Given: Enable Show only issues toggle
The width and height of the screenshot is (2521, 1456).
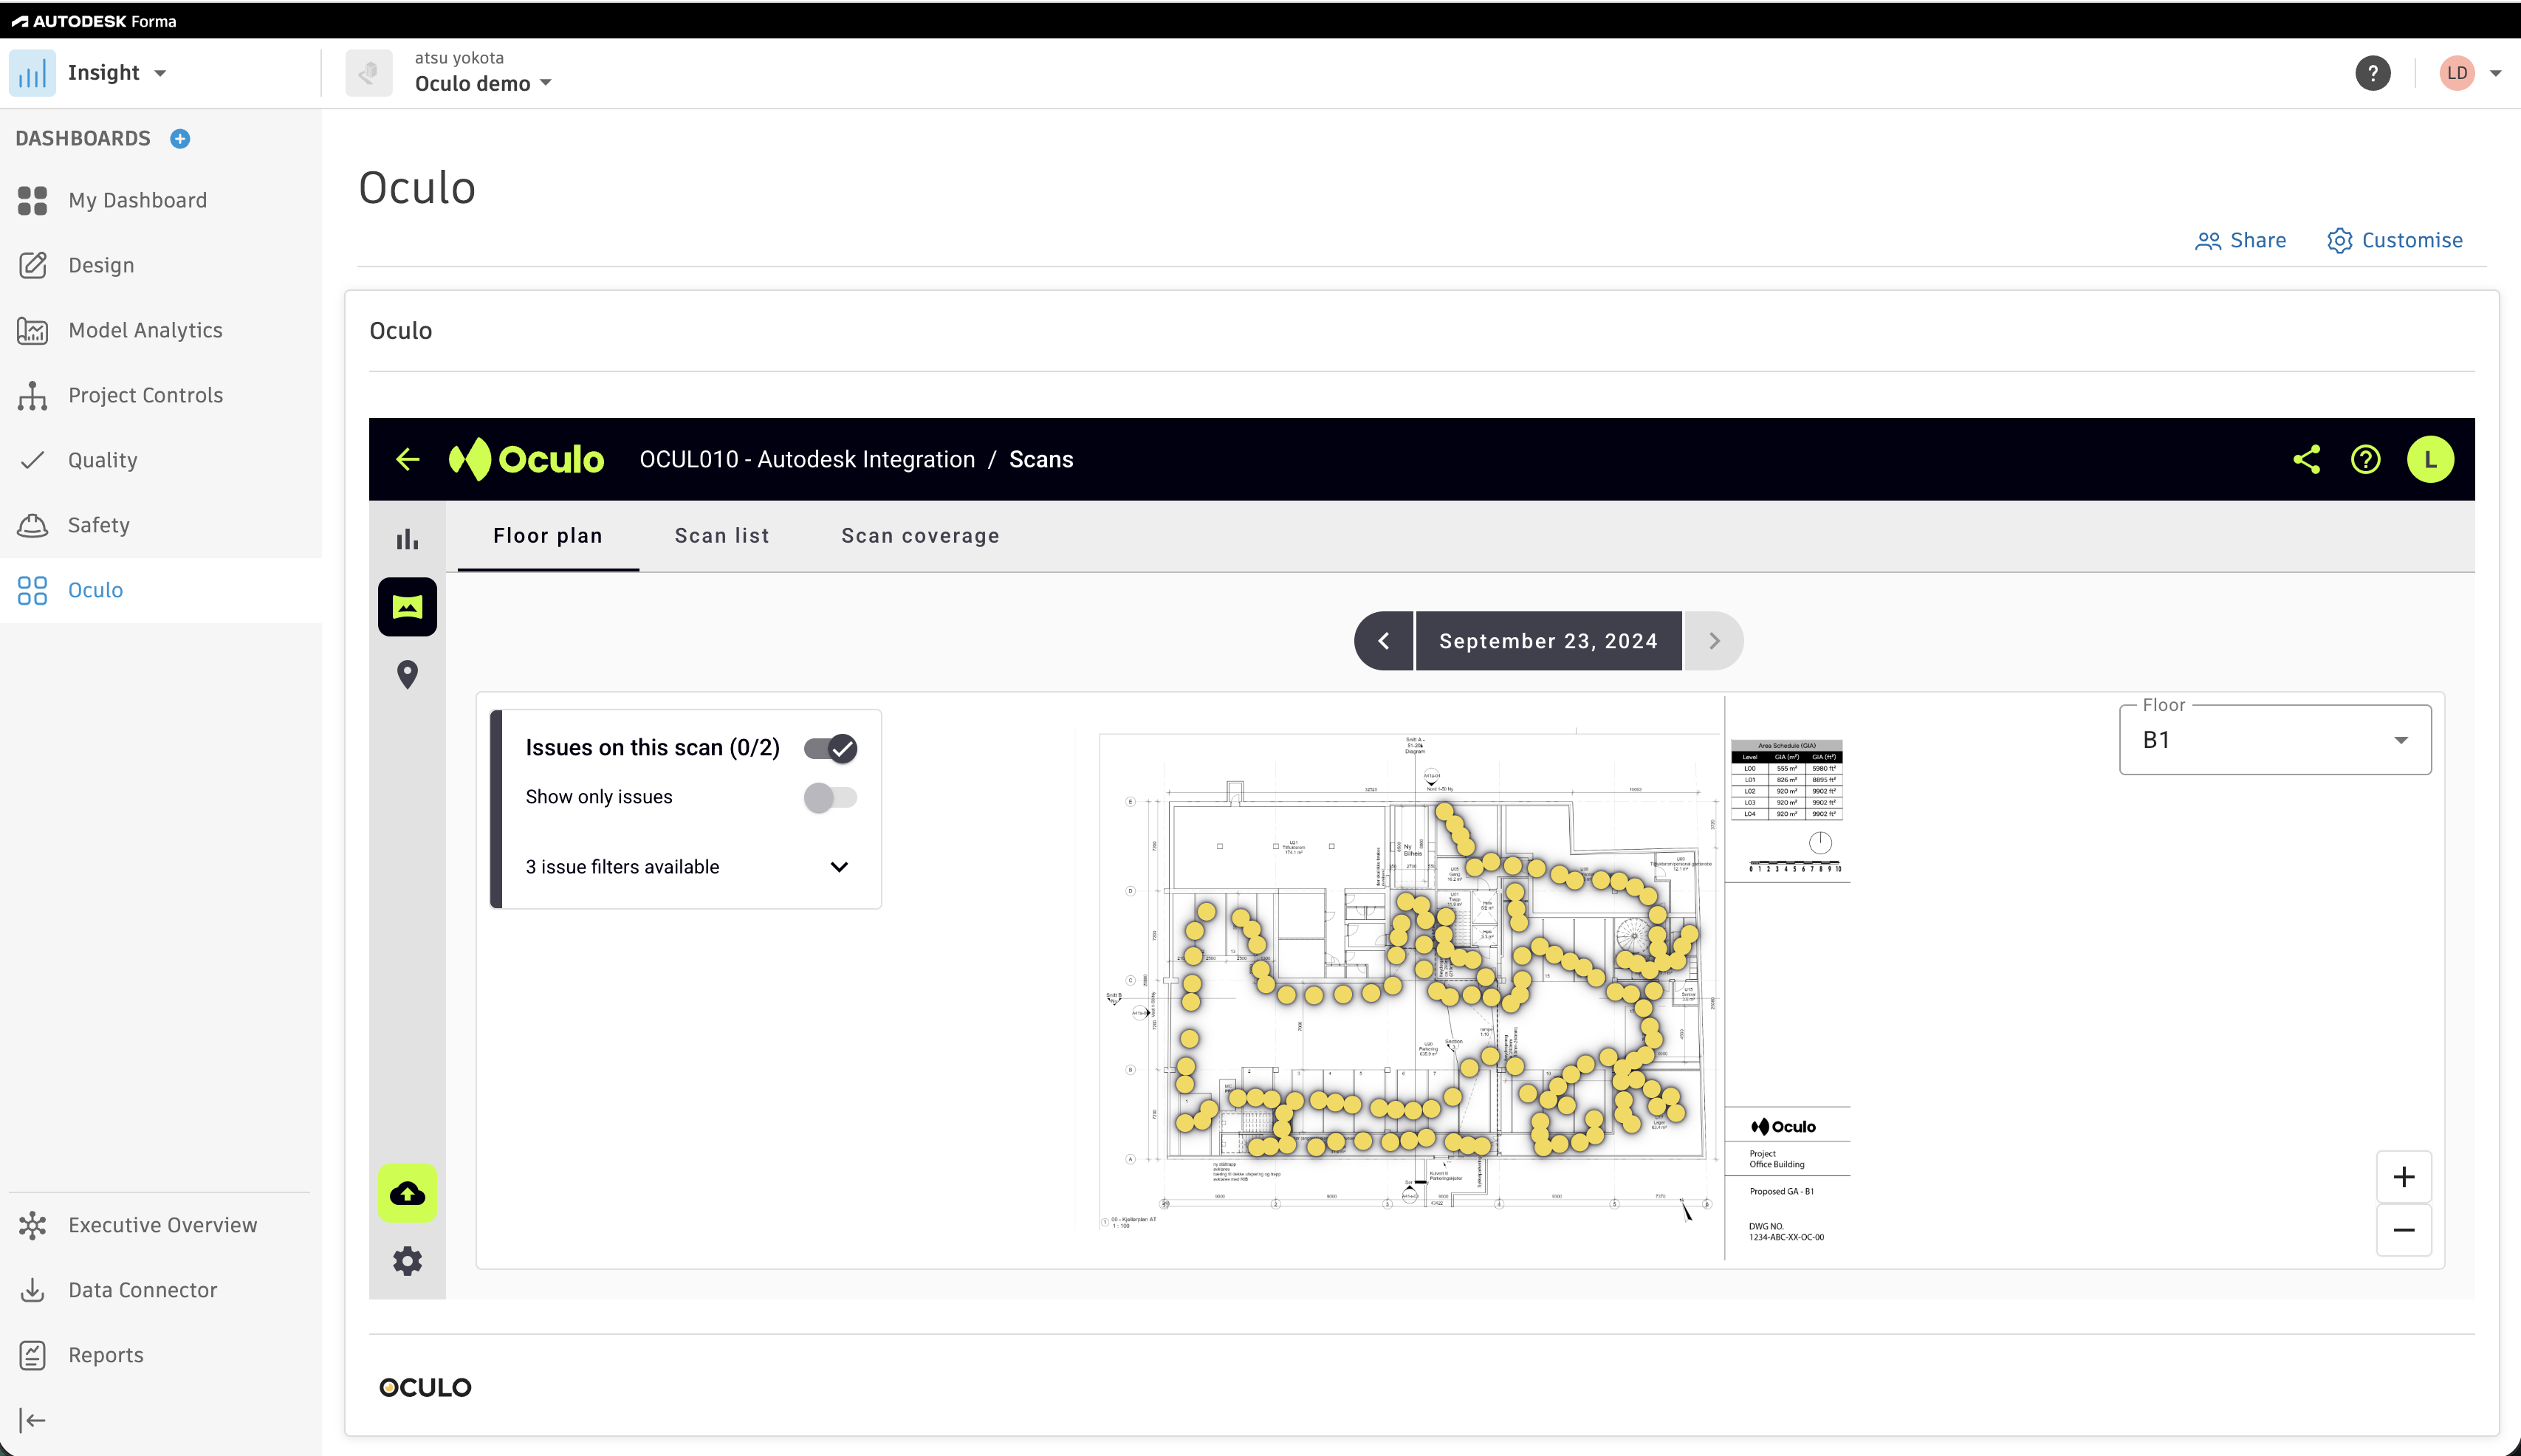Looking at the screenshot, I should click(830, 797).
